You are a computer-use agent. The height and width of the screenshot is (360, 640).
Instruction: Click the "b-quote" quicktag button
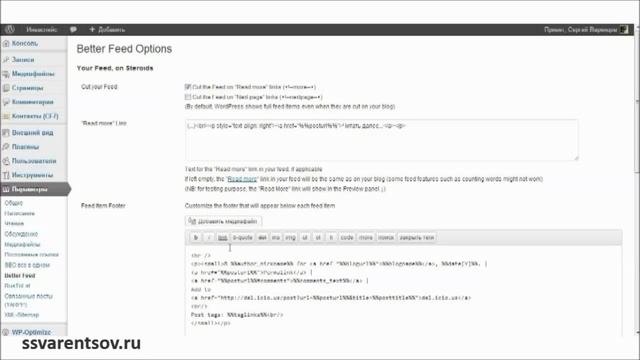point(242,238)
